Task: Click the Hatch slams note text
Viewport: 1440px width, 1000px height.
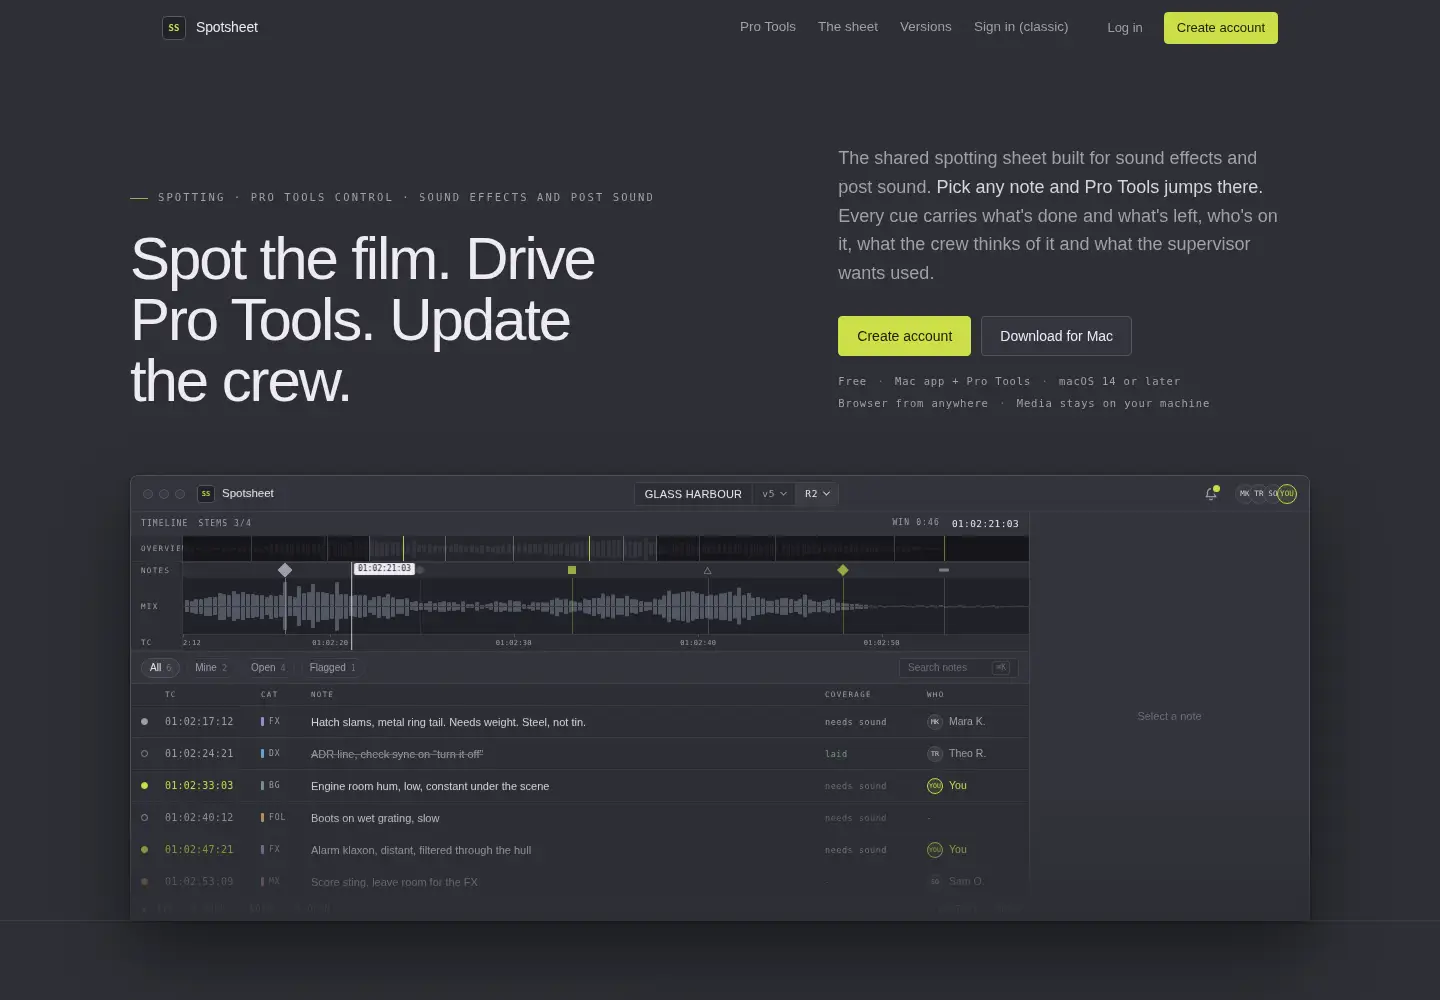Action: click(x=448, y=722)
